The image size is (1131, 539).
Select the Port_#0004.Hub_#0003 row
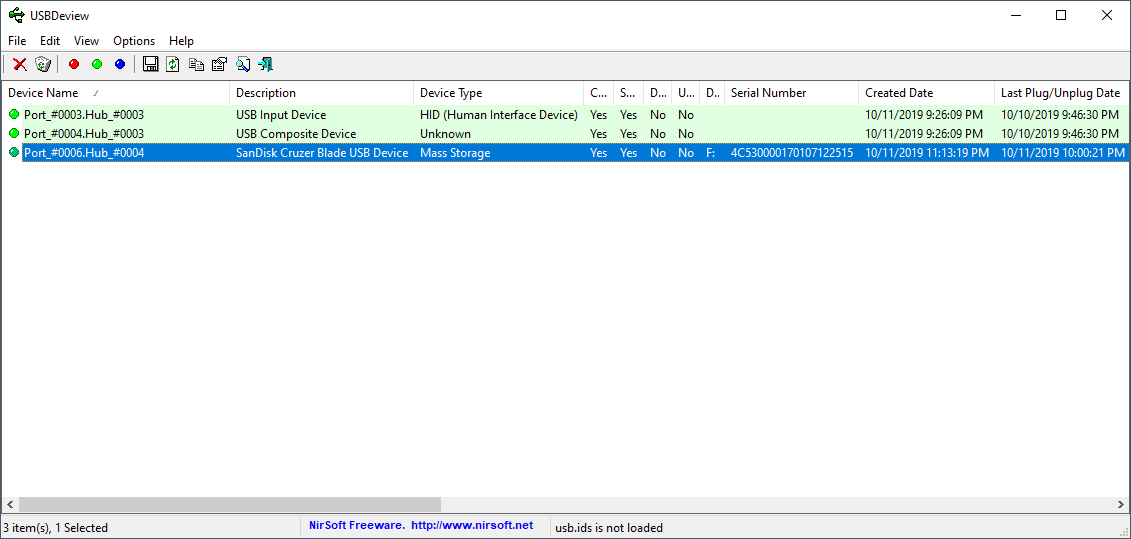pos(565,133)
